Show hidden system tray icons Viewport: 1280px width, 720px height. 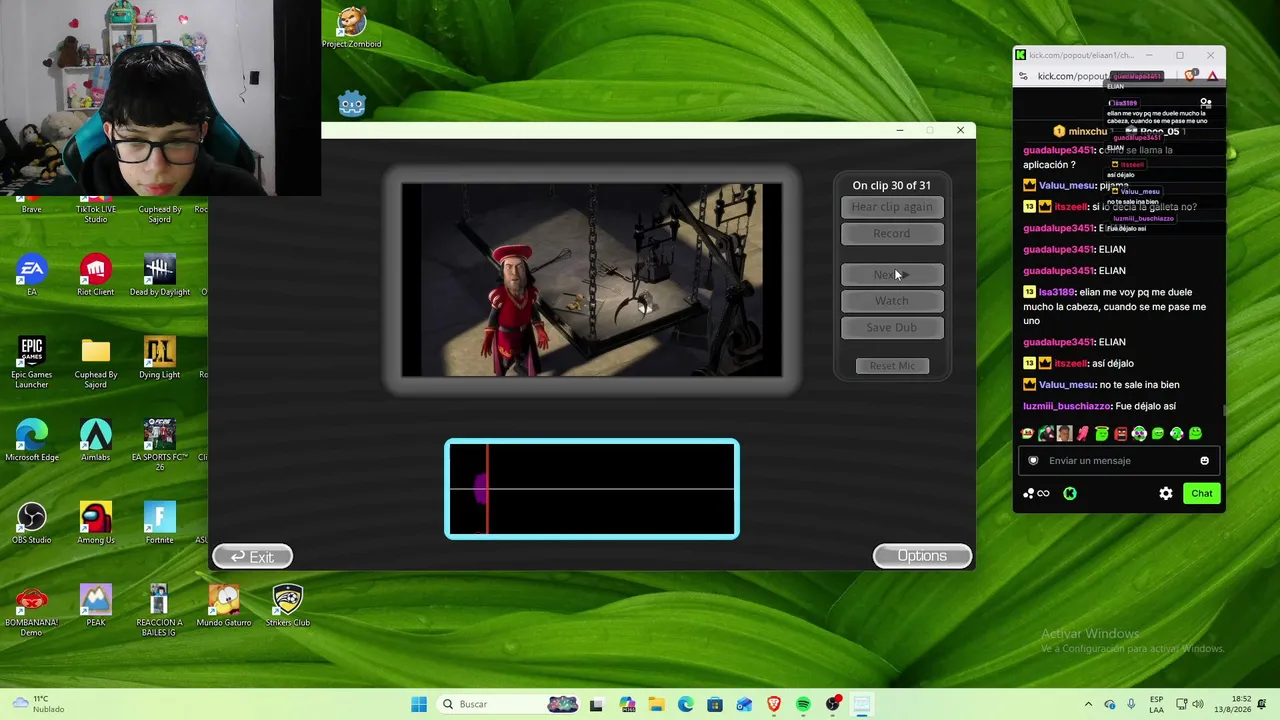tap(1089, 705)
